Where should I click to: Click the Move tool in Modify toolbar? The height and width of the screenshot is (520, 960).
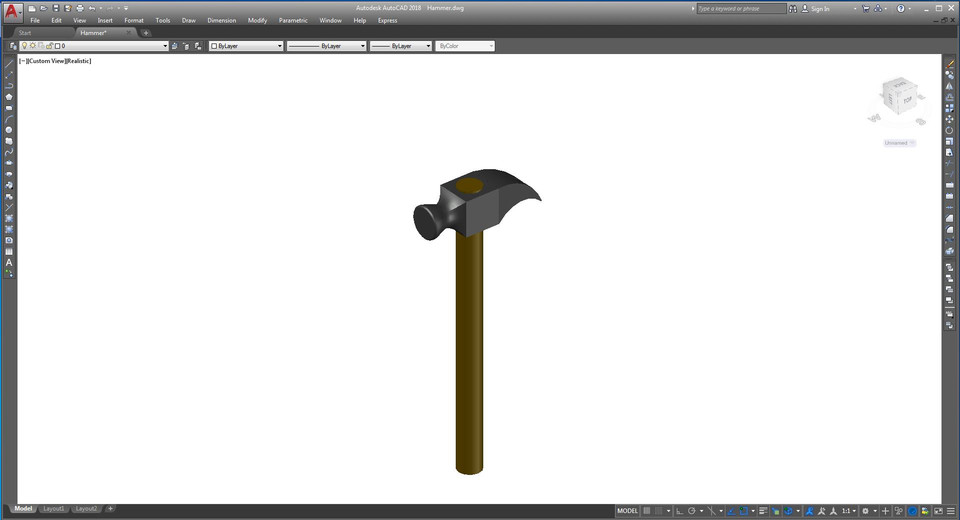point(950,119)
